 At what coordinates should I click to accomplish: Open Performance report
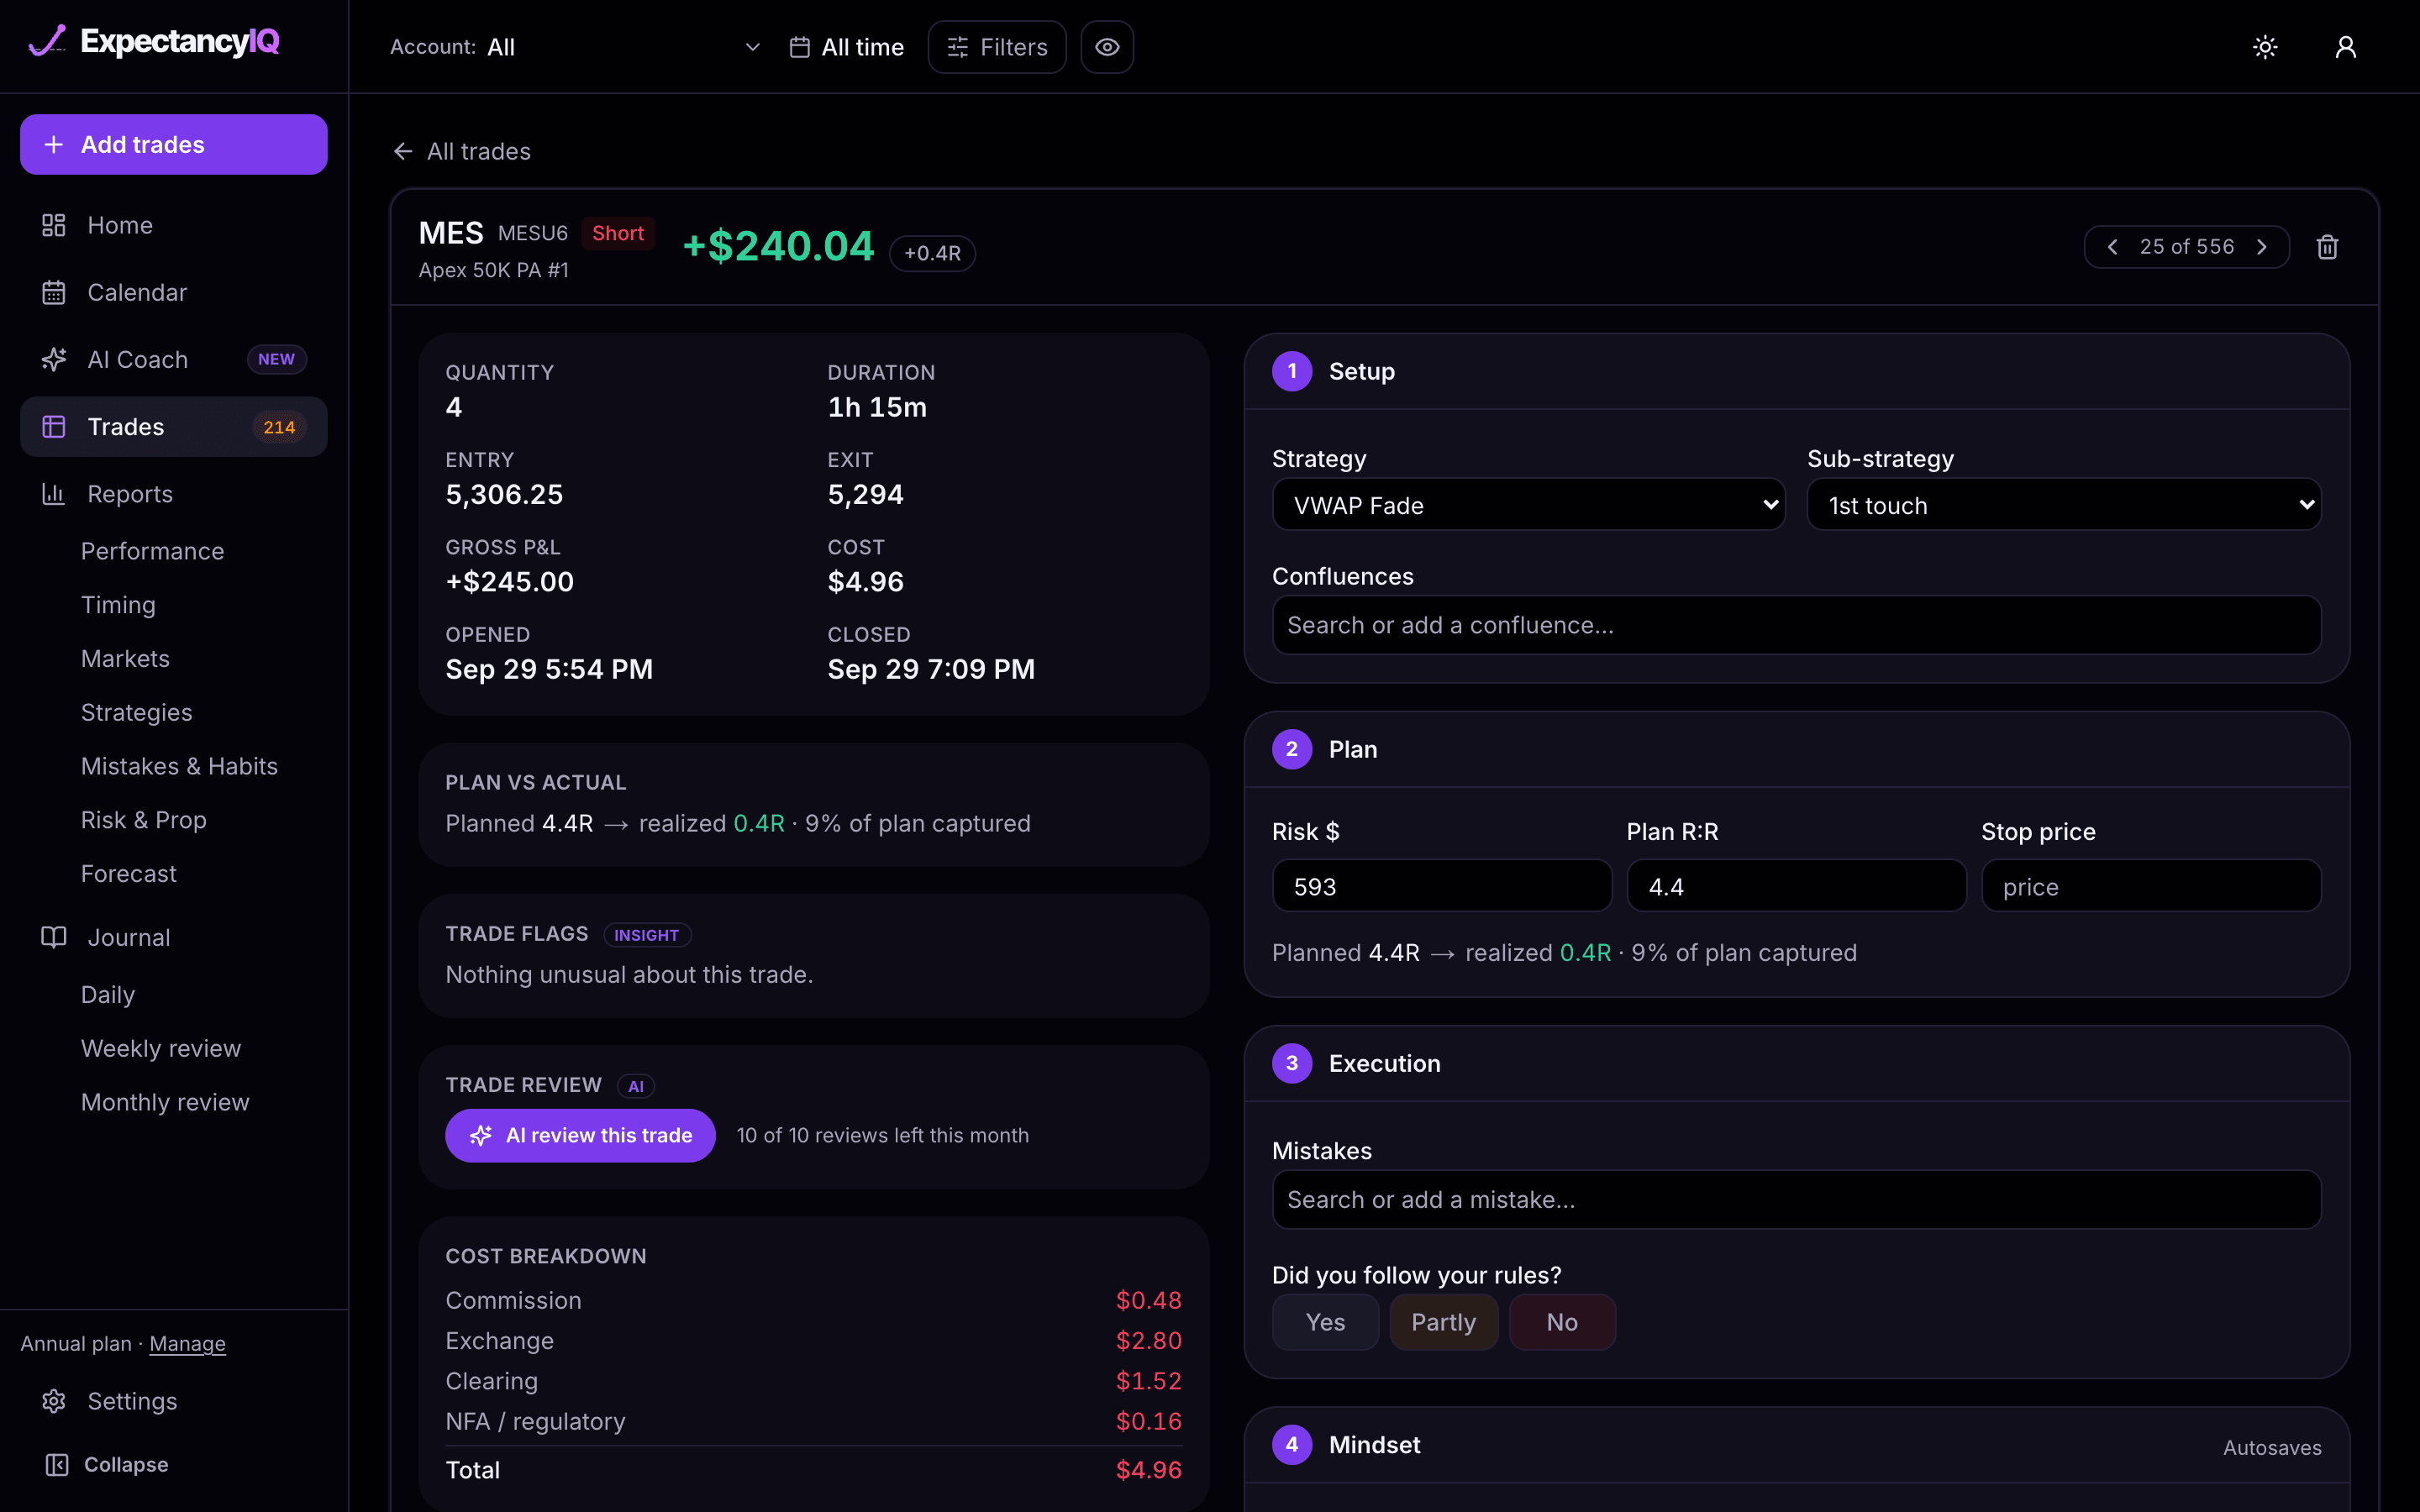(x=152, y=551)
